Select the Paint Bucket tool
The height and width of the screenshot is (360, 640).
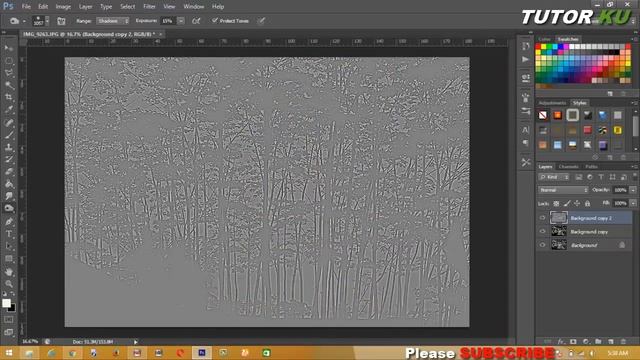point(9,184)
